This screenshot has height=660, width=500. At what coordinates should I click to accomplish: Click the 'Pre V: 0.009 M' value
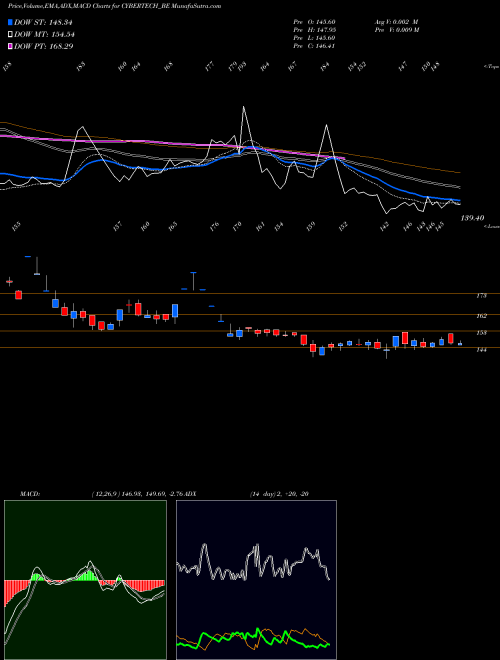pos(397,30)
